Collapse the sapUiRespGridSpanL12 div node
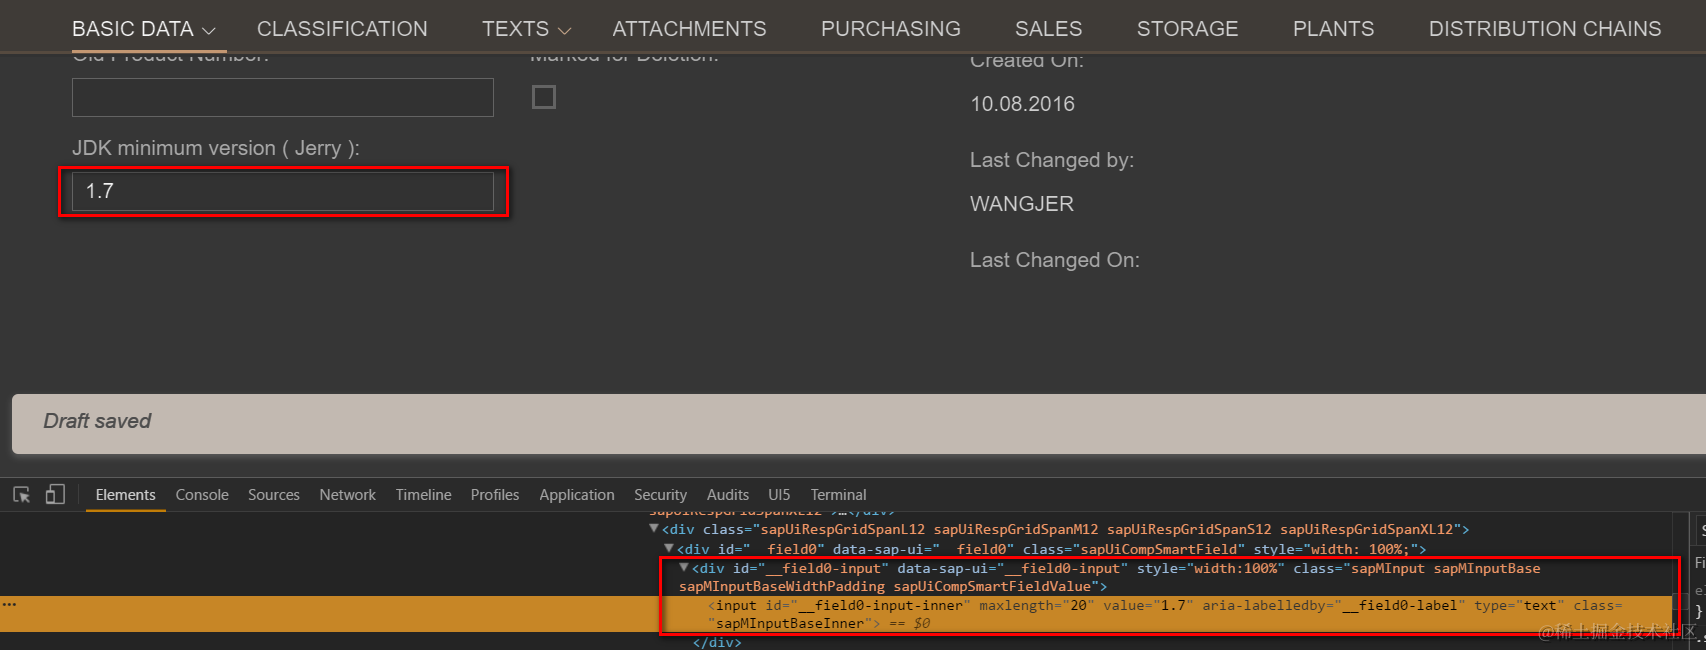1706x650 pixels. 654,529
